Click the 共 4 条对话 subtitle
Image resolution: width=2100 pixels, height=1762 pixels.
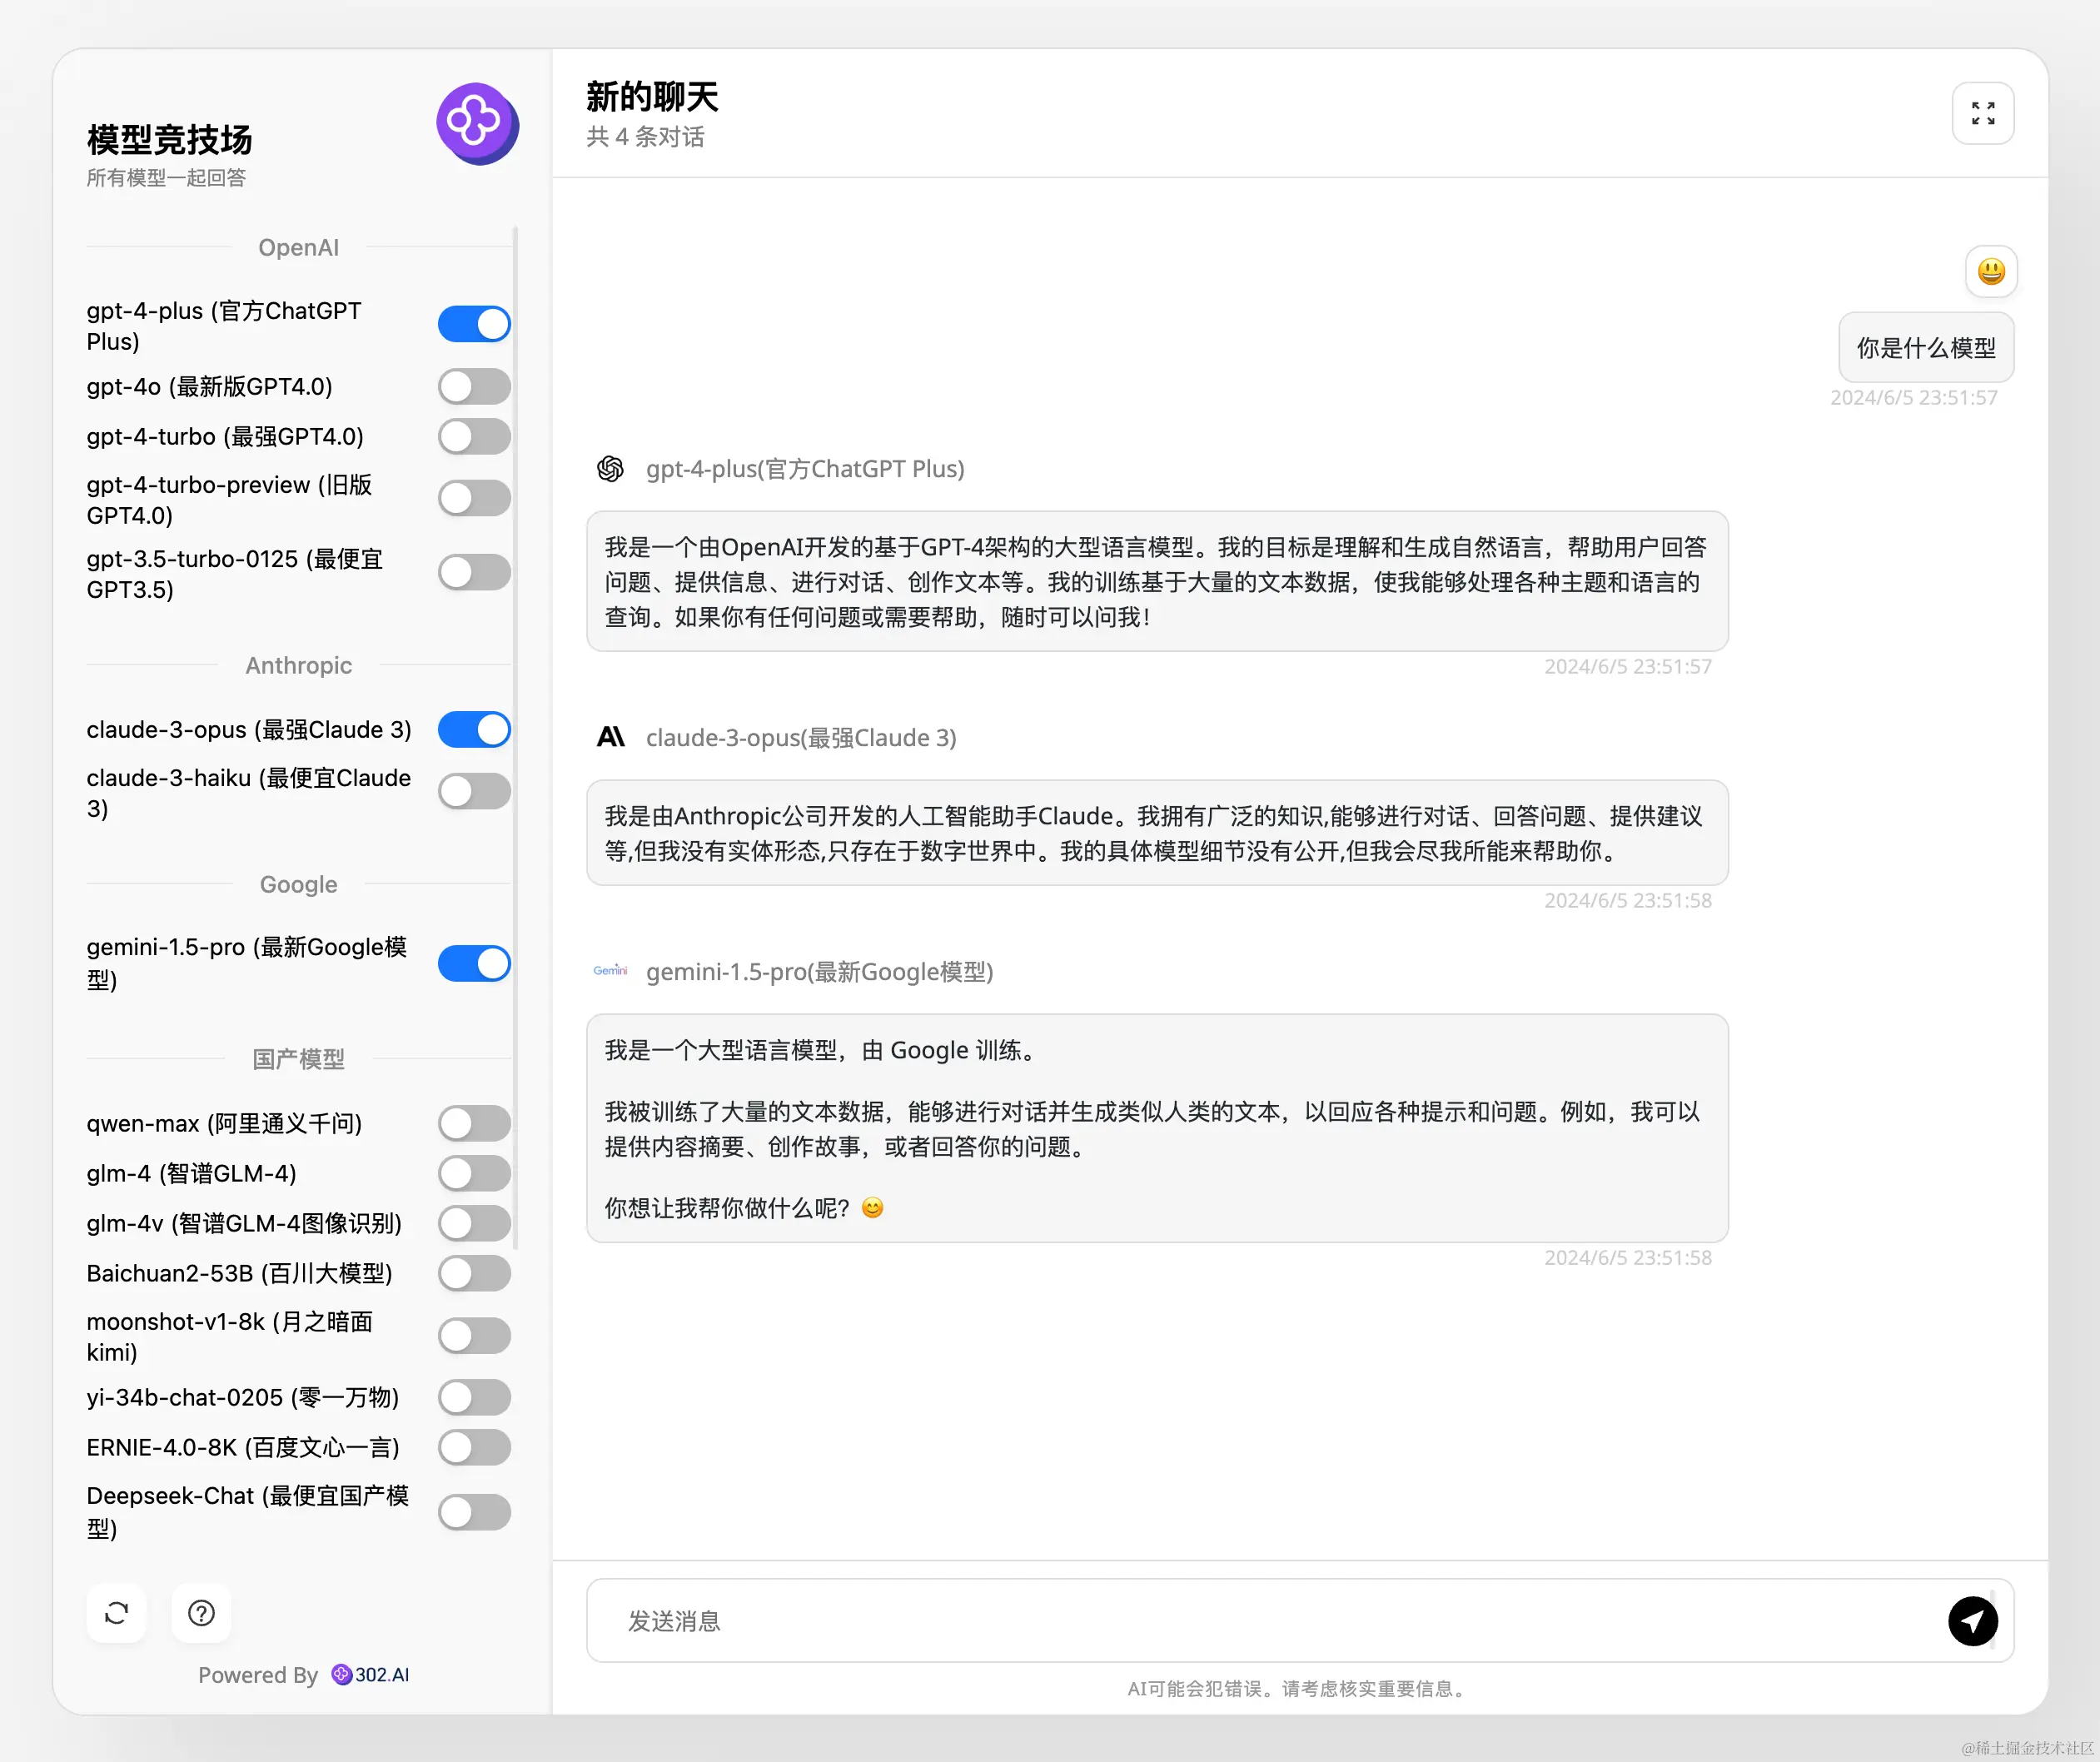645,137
